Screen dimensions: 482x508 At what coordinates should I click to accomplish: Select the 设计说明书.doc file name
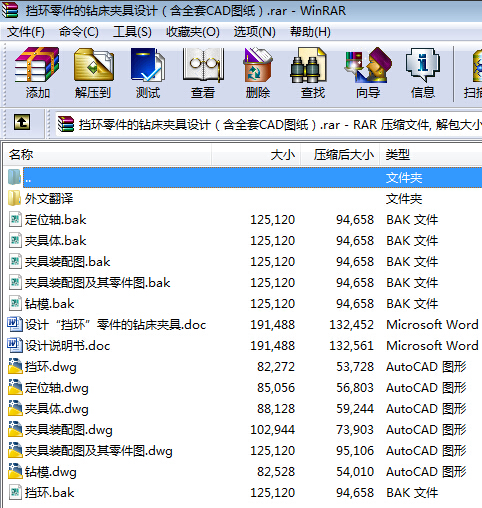(x=67, y=346)
